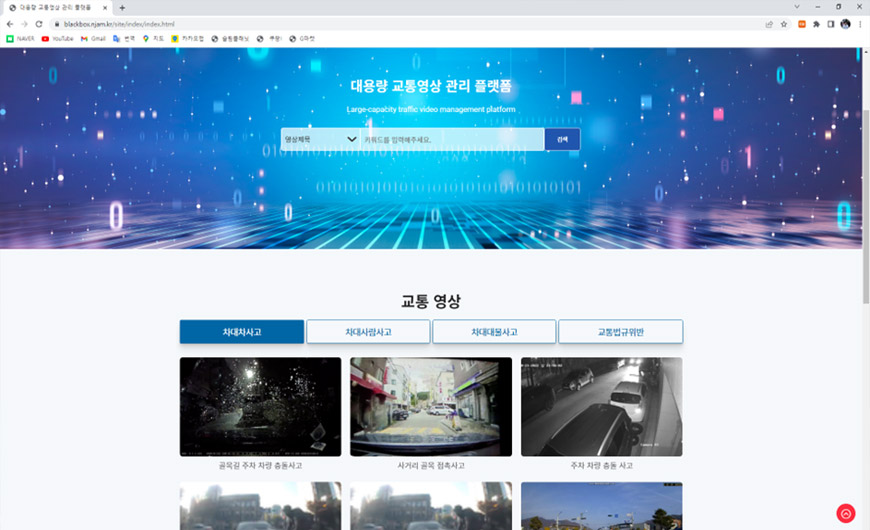The width and height of the screenshot is (870, 530).
Task: Open the 사거리 골목 접촉사고 video thumbnail
Action: coord(431,407)
